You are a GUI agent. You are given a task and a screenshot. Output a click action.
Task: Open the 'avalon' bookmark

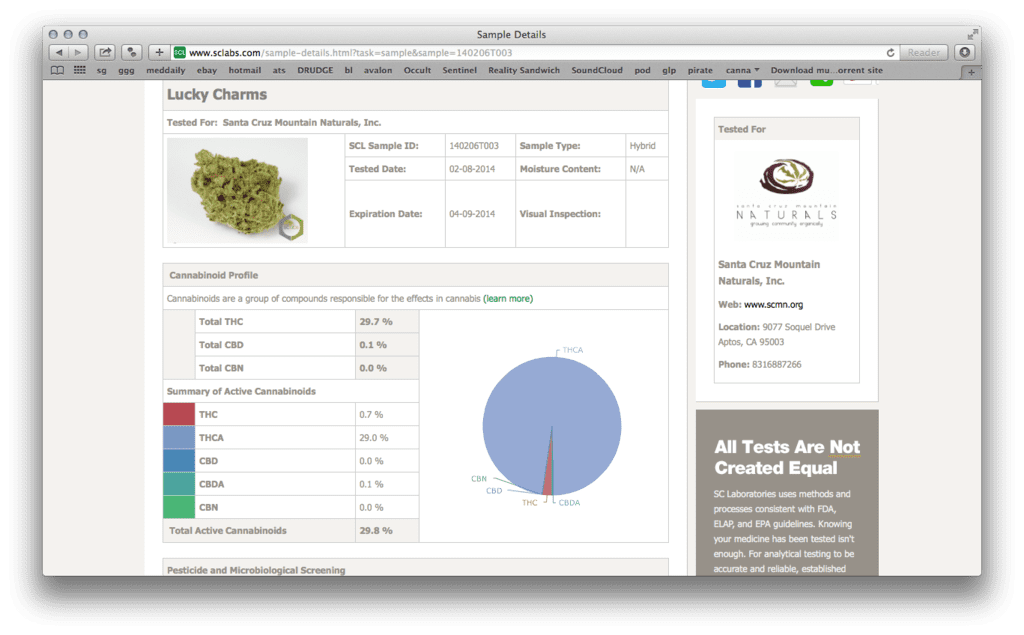coord(378,71)
